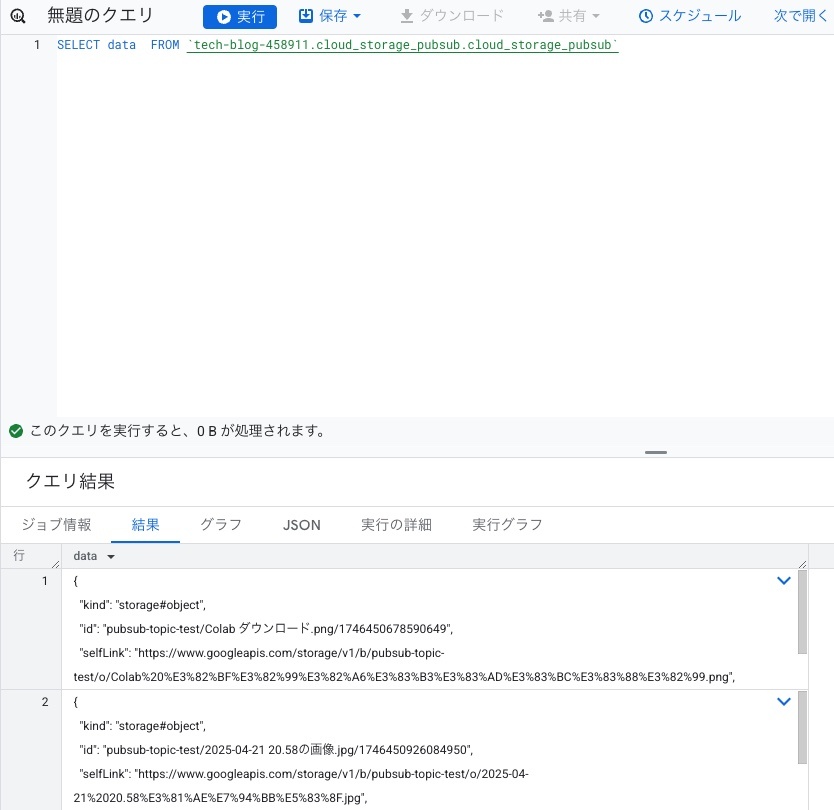Select the 結果 results tab
834x810 pixels.
pos(145,525)
